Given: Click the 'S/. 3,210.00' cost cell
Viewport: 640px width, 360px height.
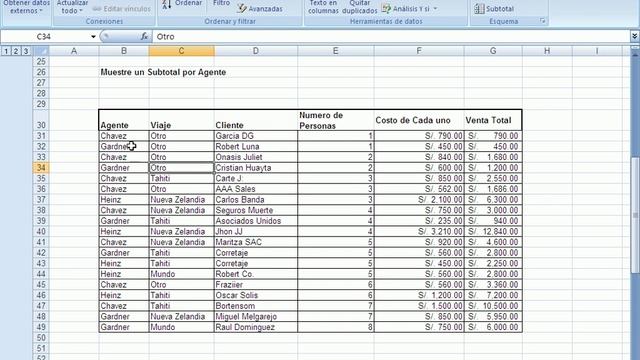Looking at the screenshot, I should point(419,231).
